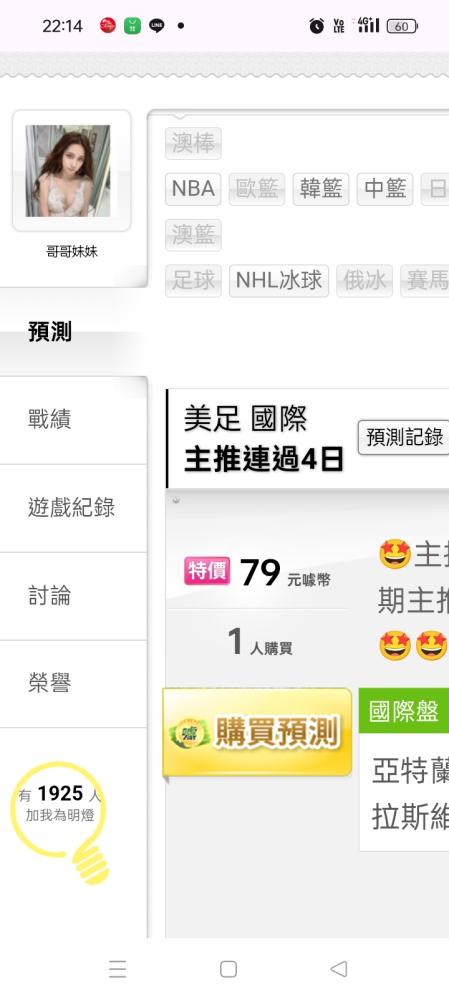Click the 預測記錄 button

404,438
